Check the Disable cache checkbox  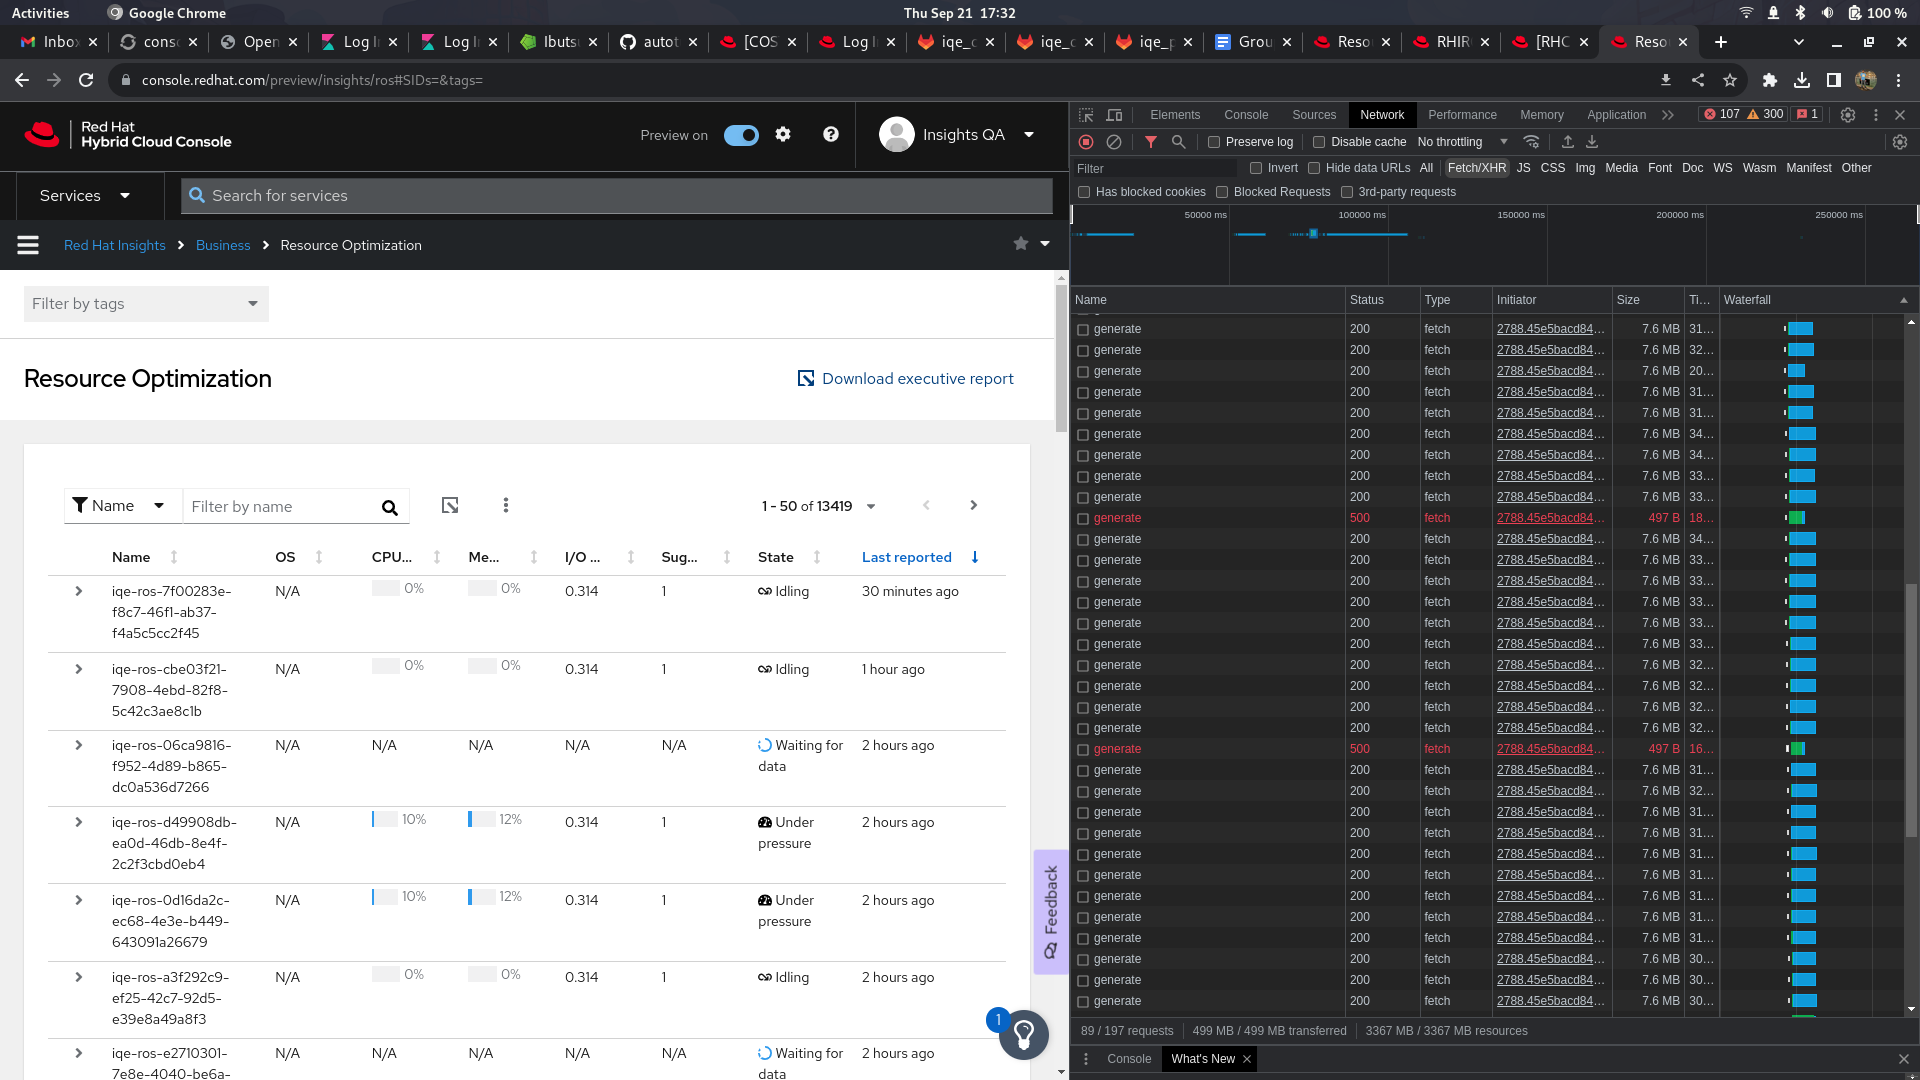pyautogui.click(x=1319, y=142)
